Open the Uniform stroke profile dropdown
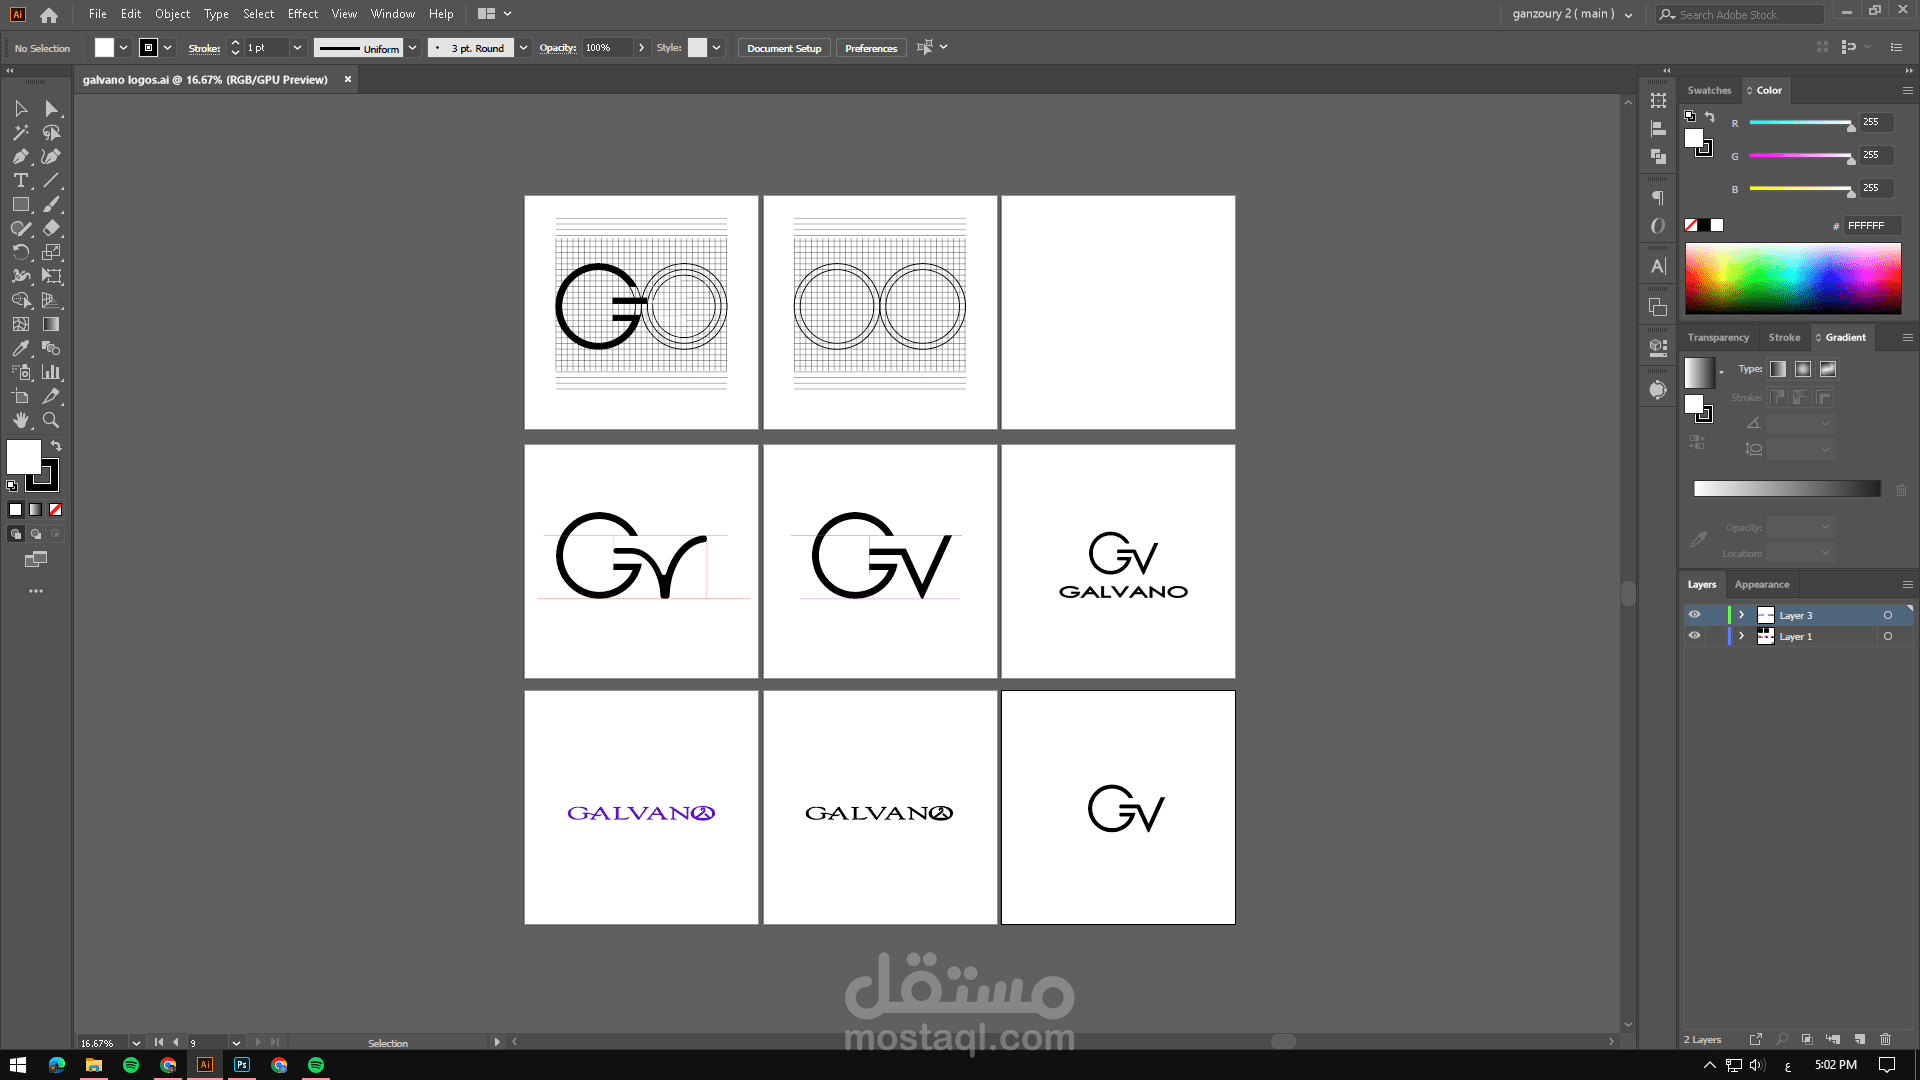Viewport: 1920px width, 1080px height. coord(412,48)
